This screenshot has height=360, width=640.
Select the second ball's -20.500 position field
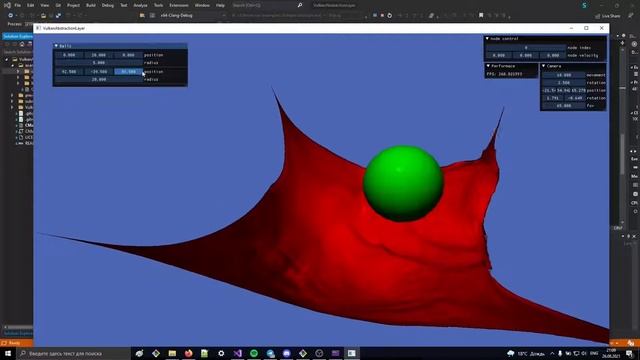pyautogui.click(x=98, y=71)
